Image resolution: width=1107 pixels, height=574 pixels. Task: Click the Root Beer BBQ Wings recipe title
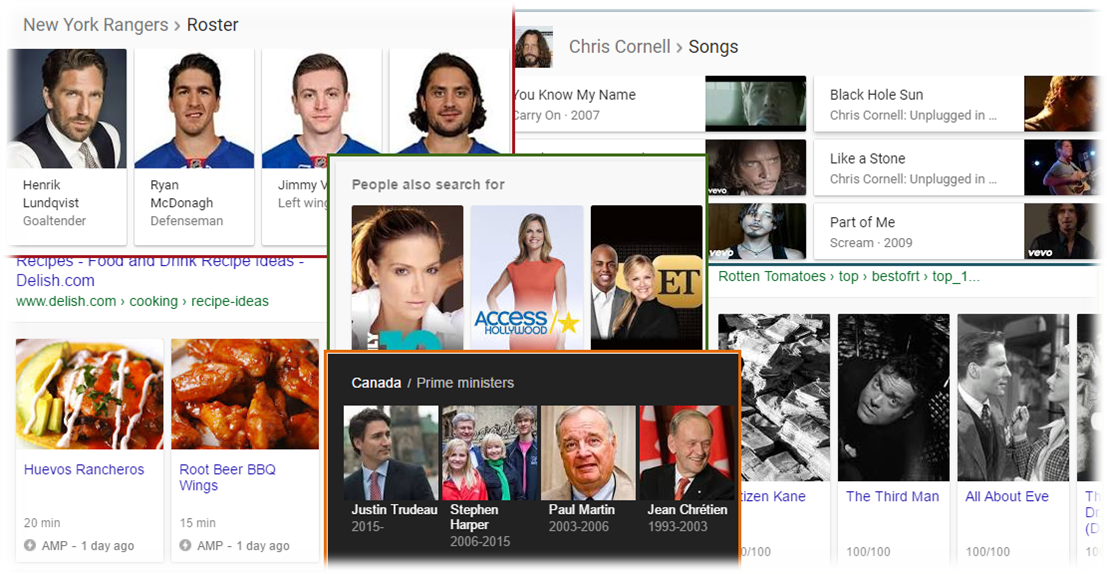tap(227, 477)
